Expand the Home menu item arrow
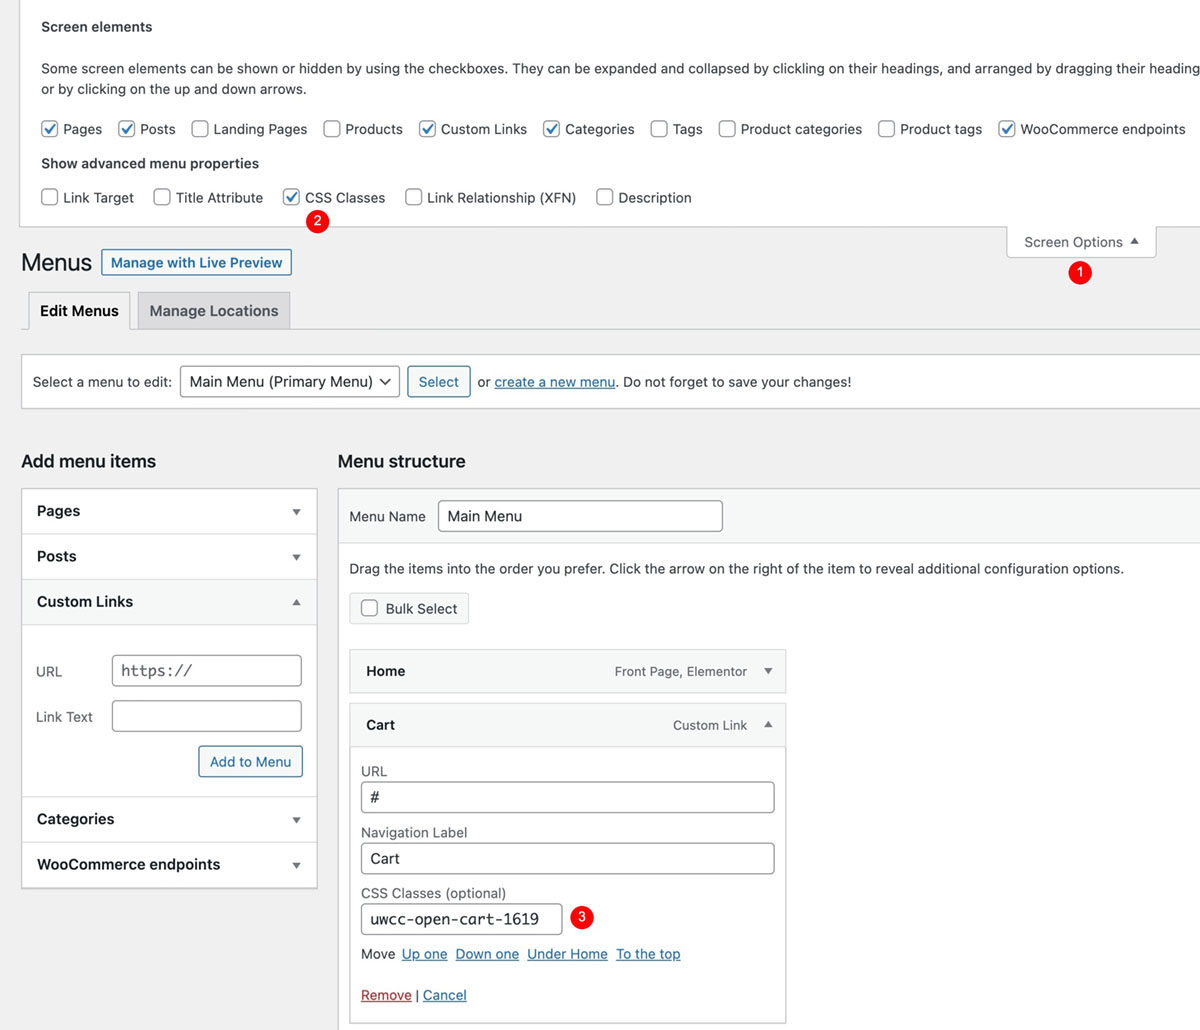 point(768,671)
